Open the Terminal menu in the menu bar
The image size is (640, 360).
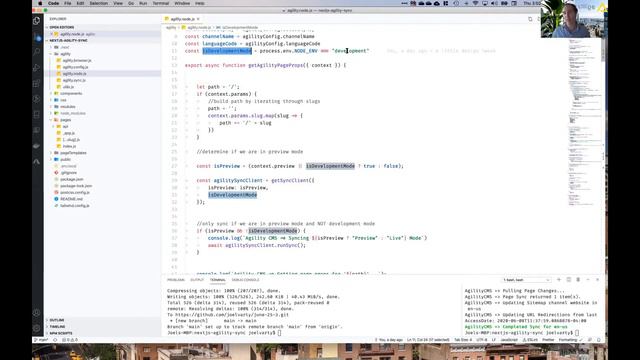(x=160, y=3)
